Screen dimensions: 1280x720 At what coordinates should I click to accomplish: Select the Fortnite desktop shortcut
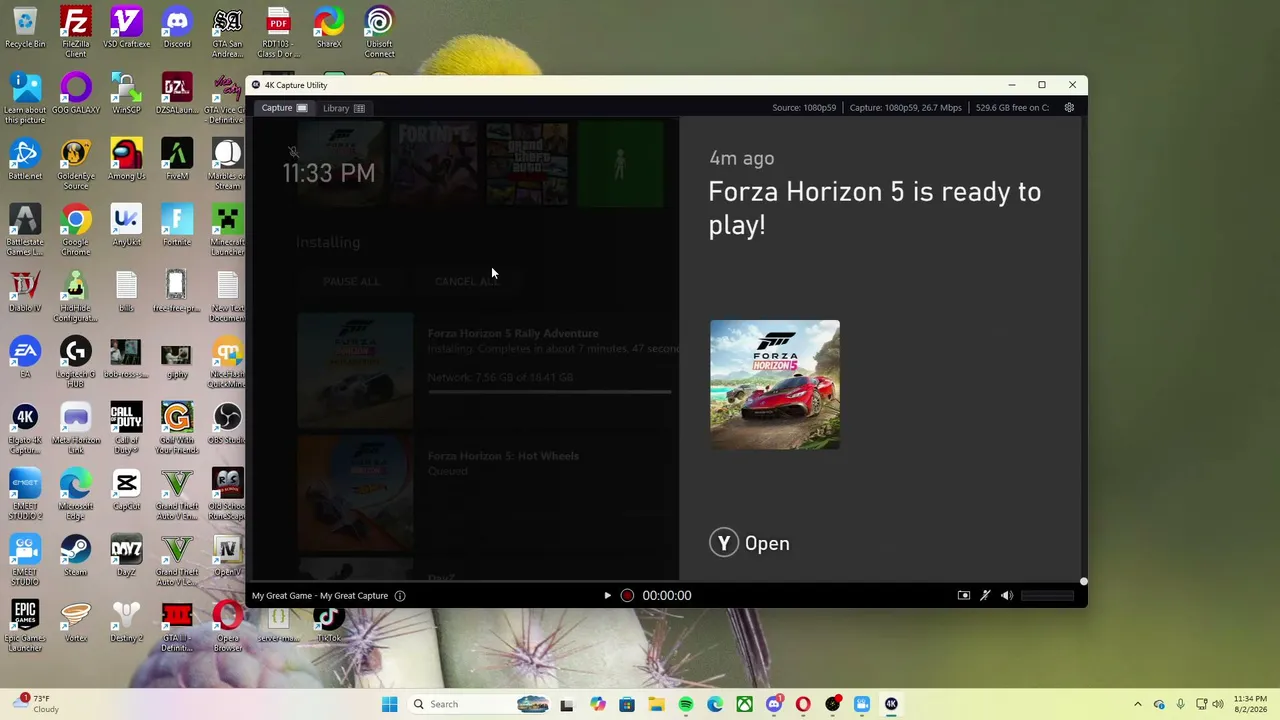[x=177, y=226]
